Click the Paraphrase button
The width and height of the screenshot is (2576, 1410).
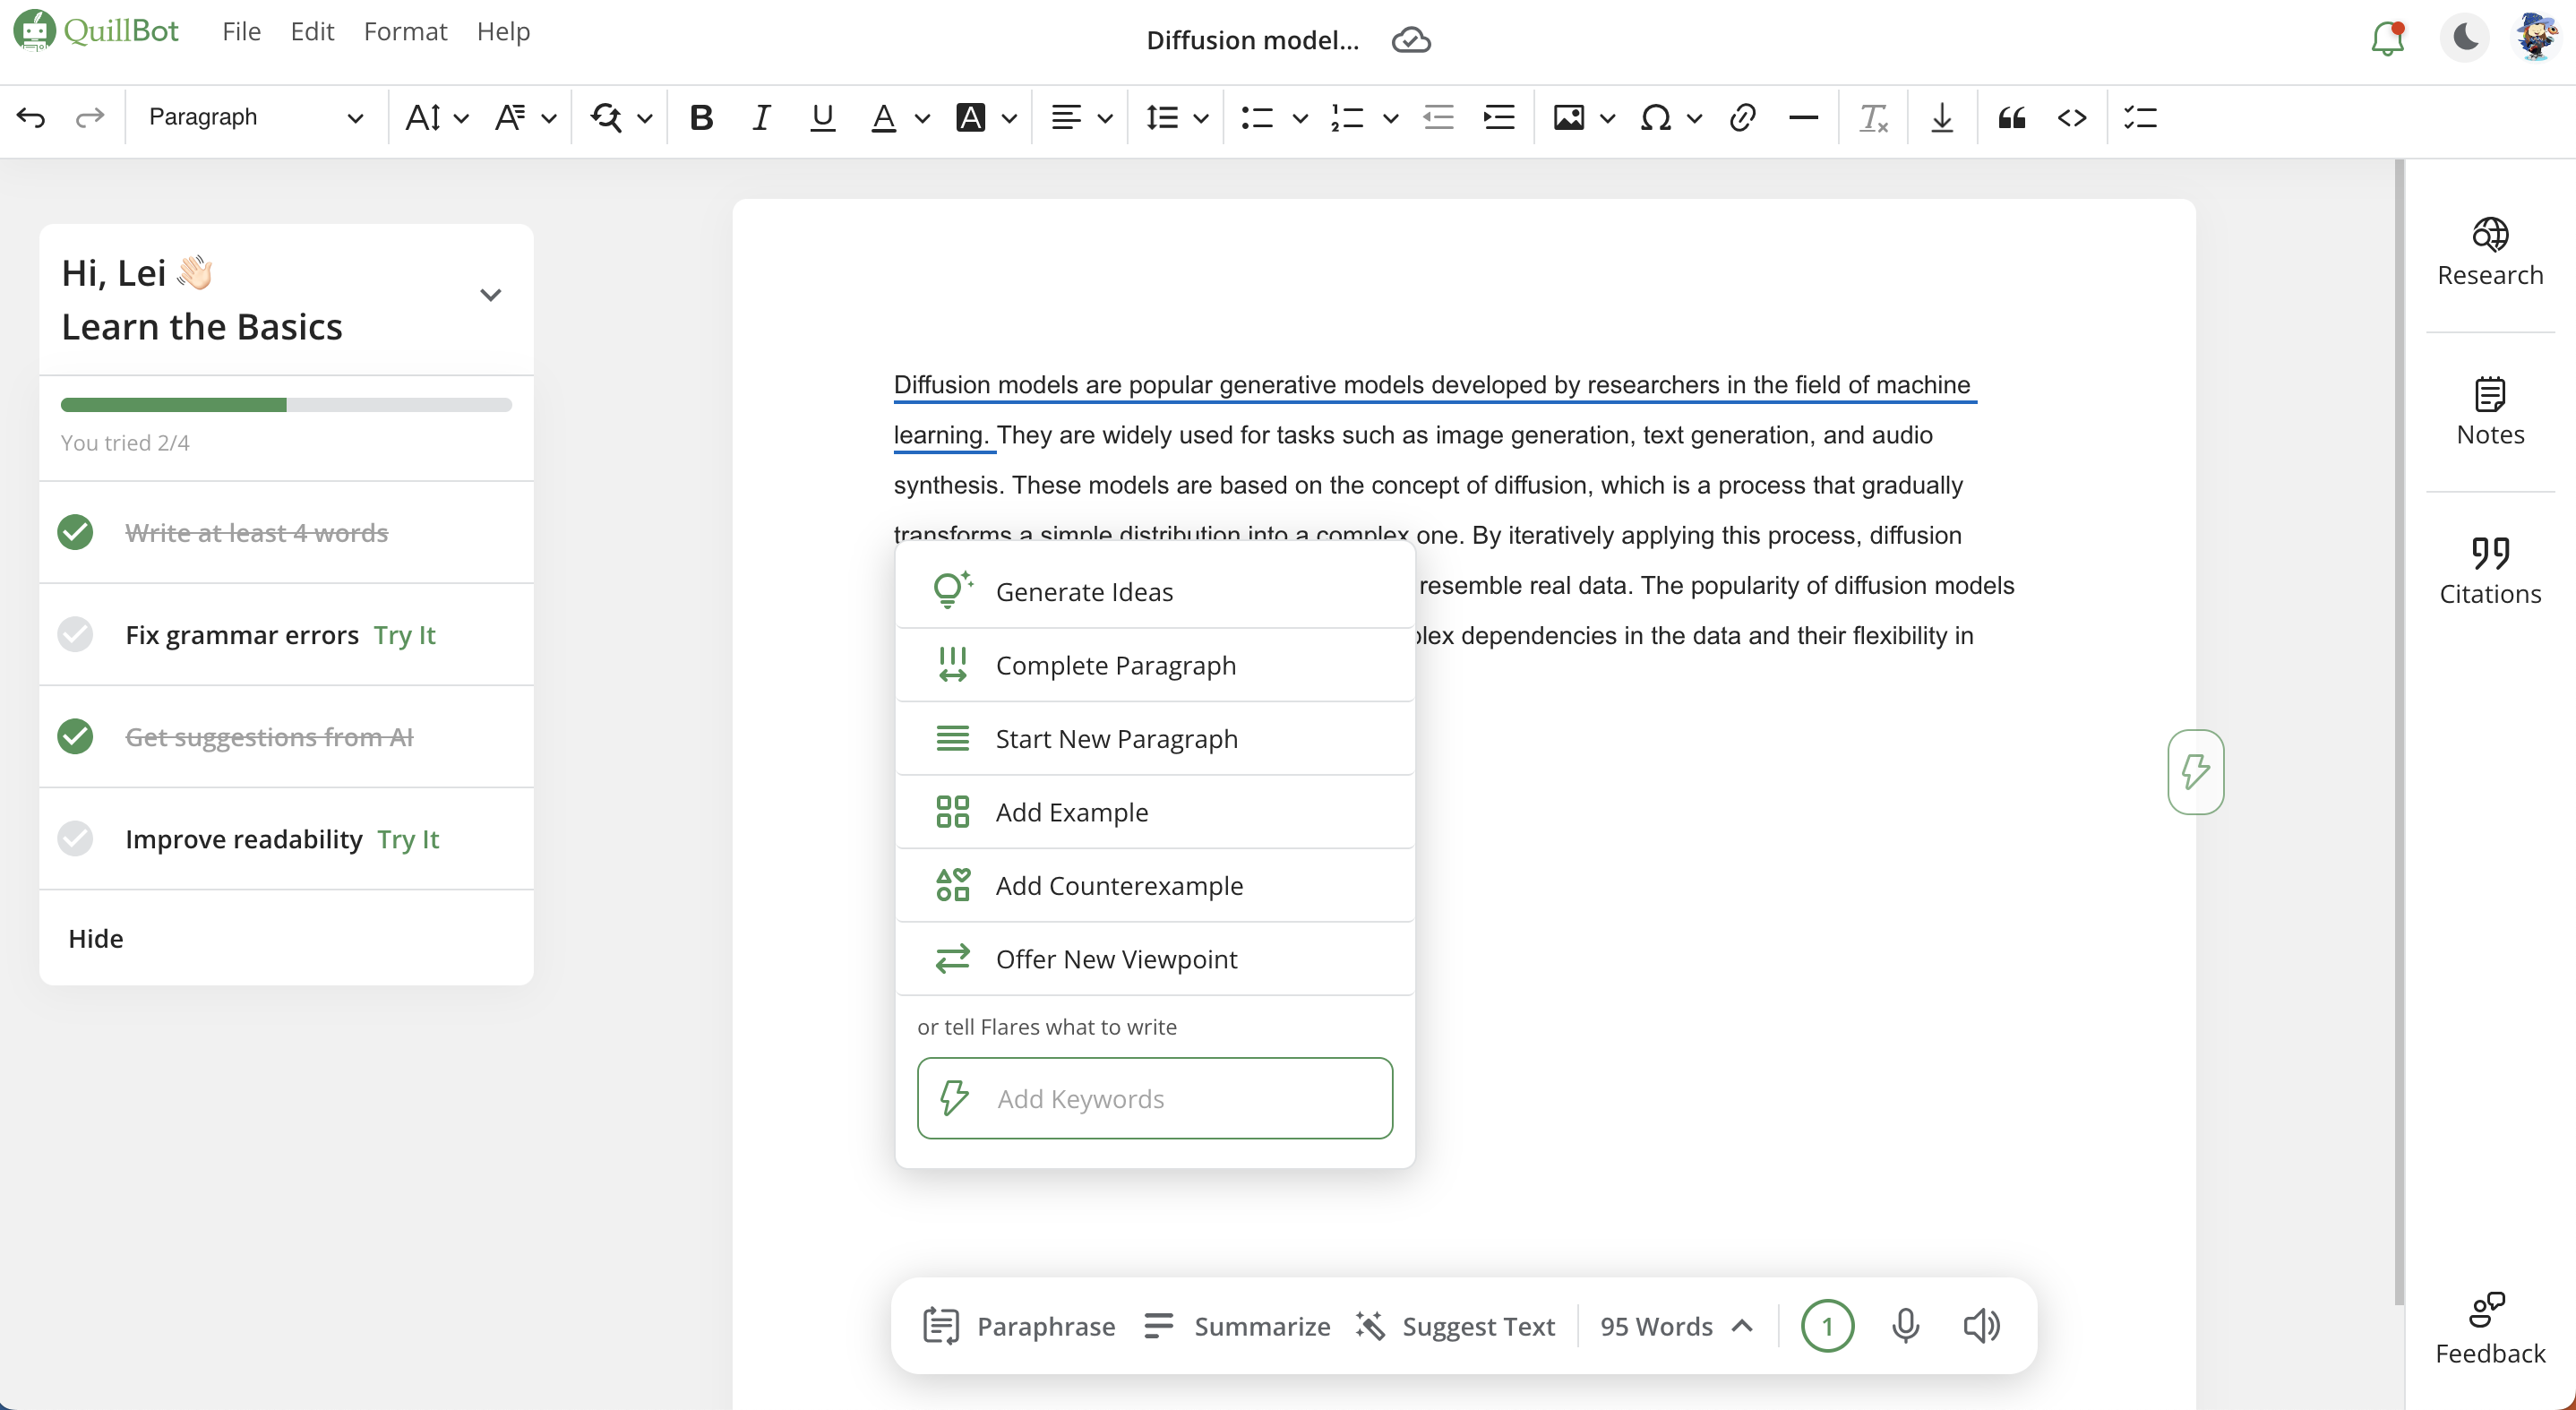pyautogui.click(x=1019, y=1326)
